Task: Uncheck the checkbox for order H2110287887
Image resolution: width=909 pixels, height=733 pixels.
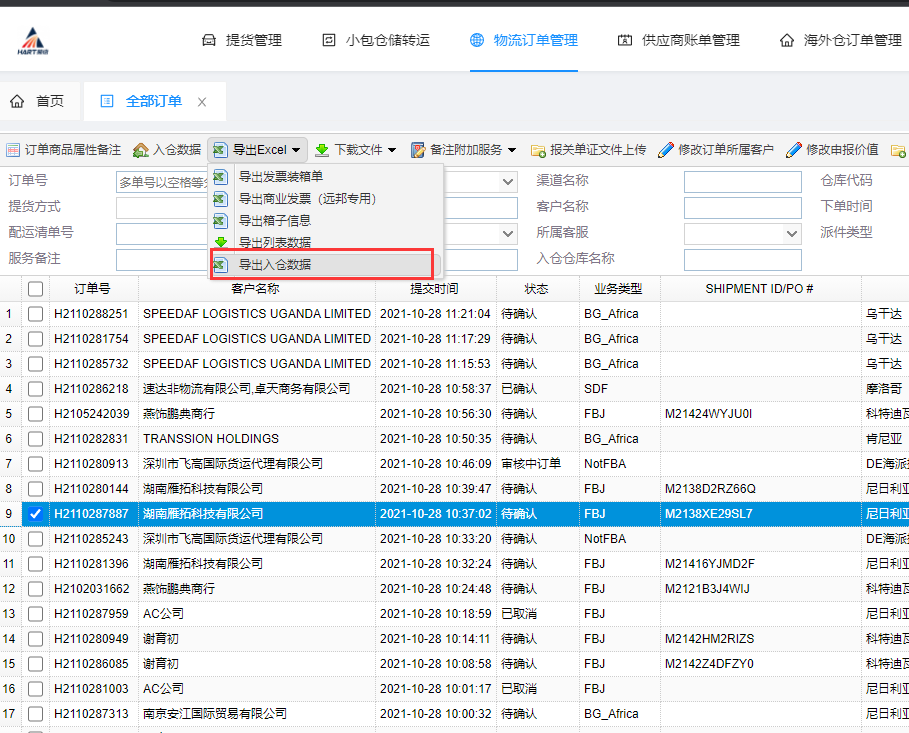Action: [36, 514]
